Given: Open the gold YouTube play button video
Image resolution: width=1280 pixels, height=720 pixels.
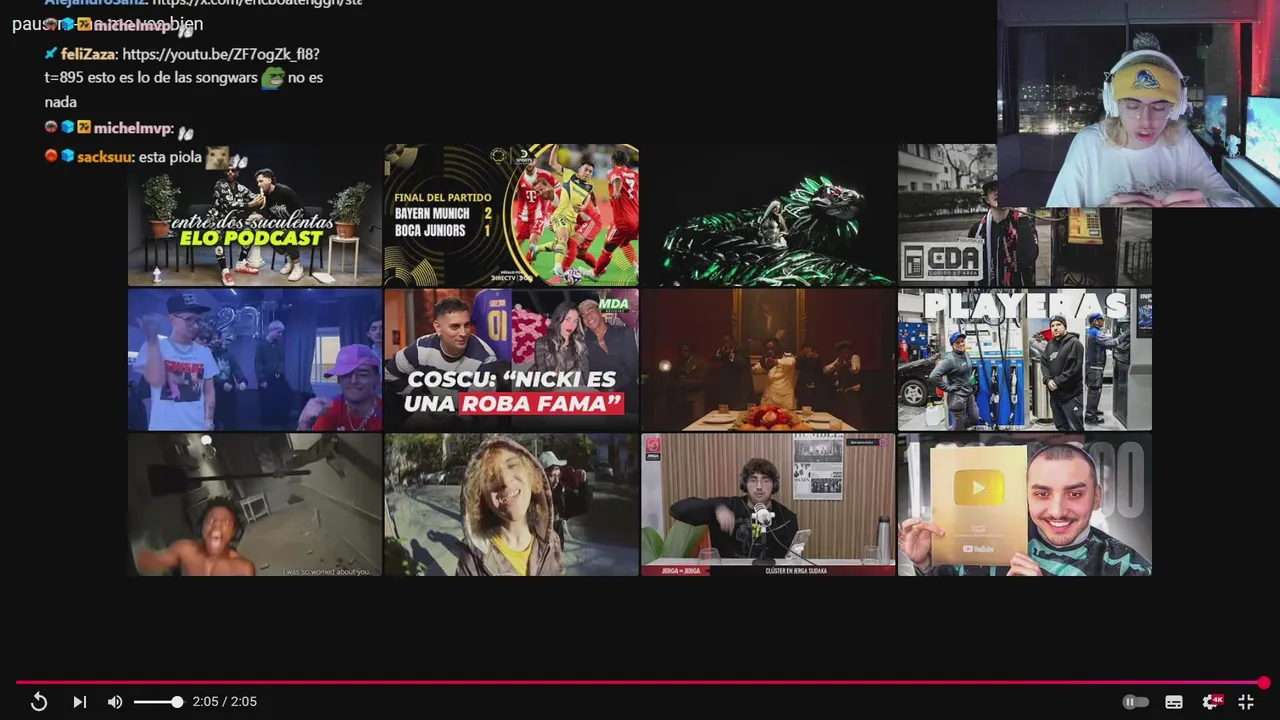Looking at the screenshot, I should pos(1024,504).
